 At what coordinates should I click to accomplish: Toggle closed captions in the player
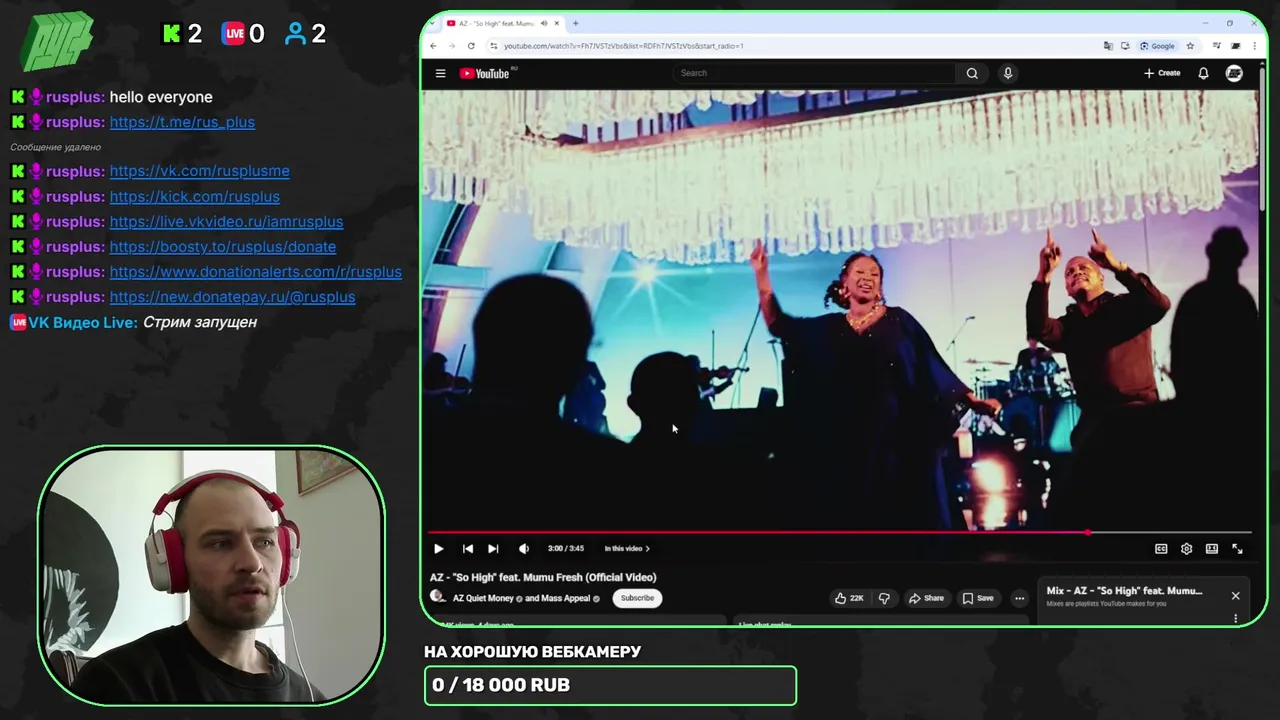coord(1161,548)
